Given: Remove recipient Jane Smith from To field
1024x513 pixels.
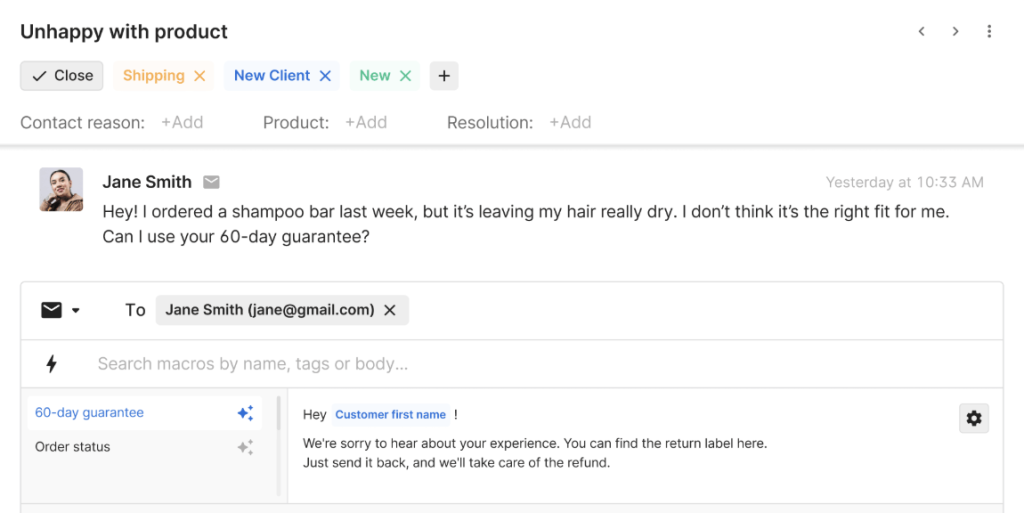Looking at the screenshot, I should coord(390,310).
